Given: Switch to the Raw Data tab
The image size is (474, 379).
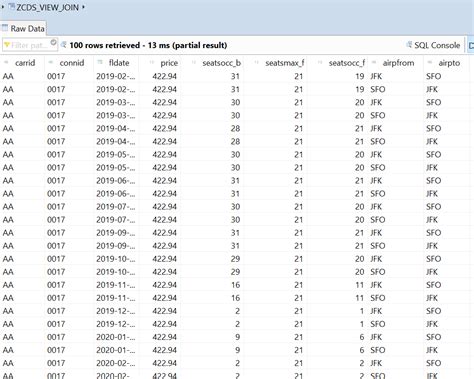Looking at the screenshot, I should coord(23,29).
